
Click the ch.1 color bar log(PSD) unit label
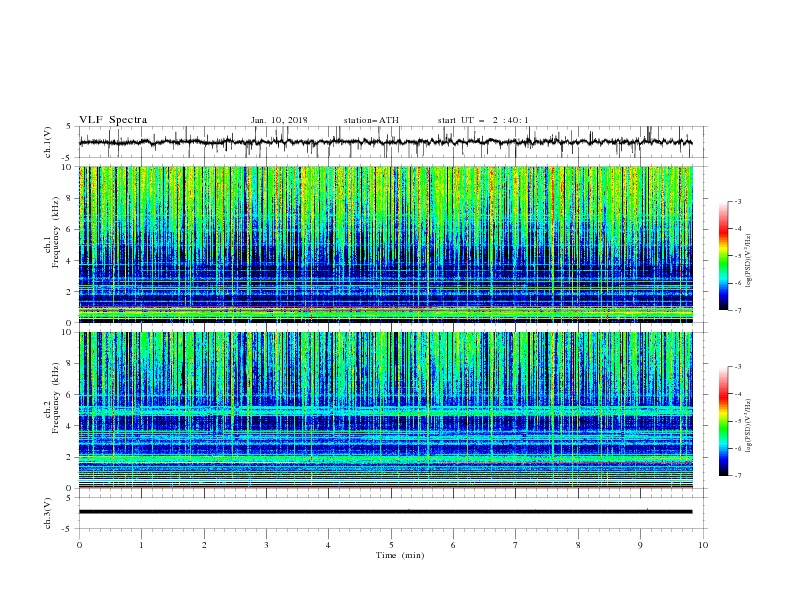(x=748, y=261)
